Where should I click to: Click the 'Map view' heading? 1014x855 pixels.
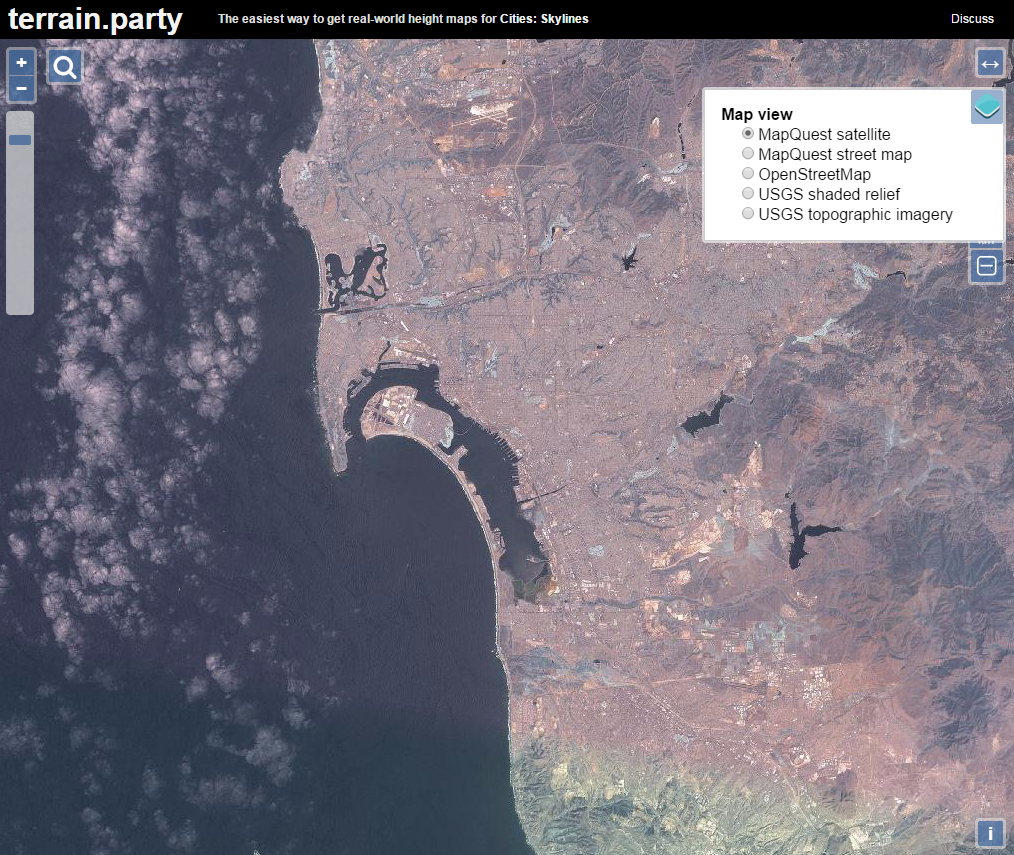pos(757,114)
